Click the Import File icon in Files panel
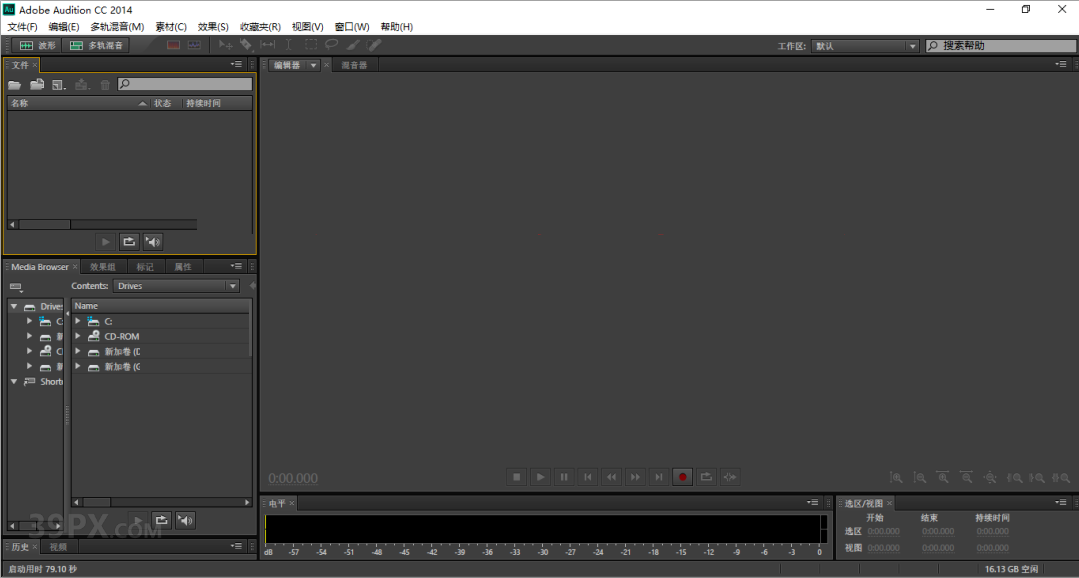This screenshot has height=578, width=1079. 37,85
